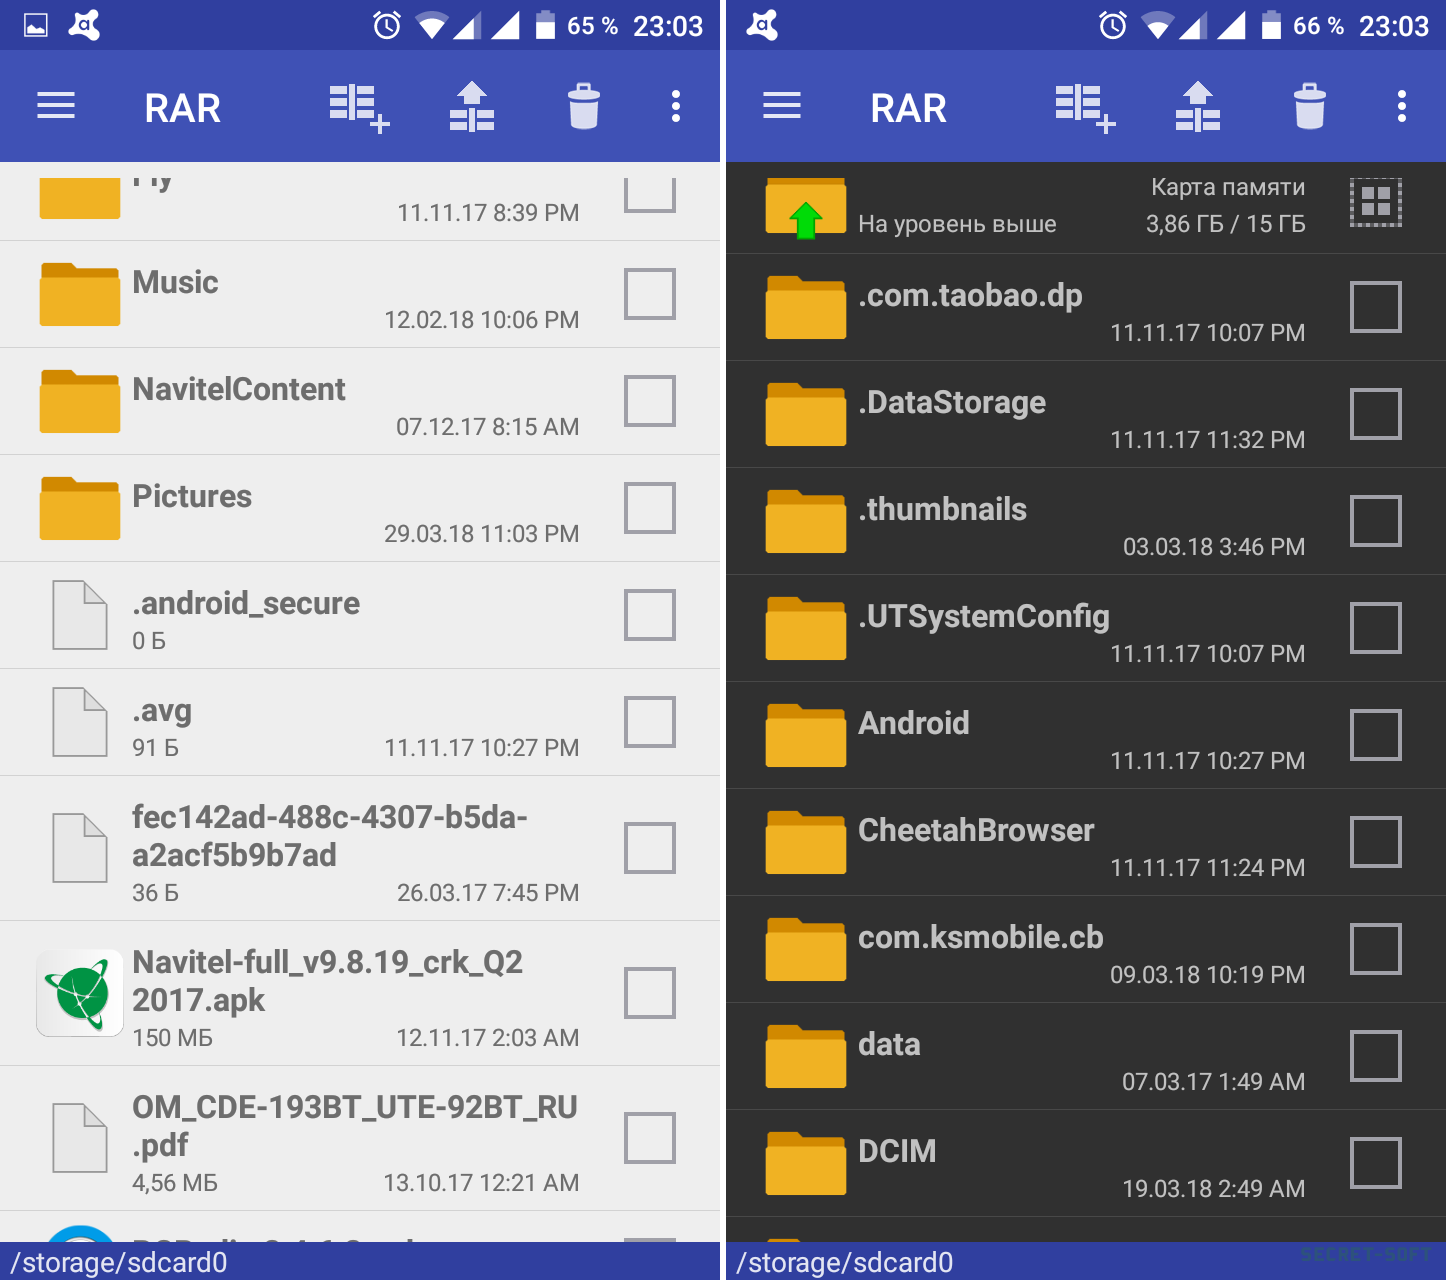Tap the /storage/sdcard0 path bar on left screen
The image size is (1447, 1280).
(360, 1261)
